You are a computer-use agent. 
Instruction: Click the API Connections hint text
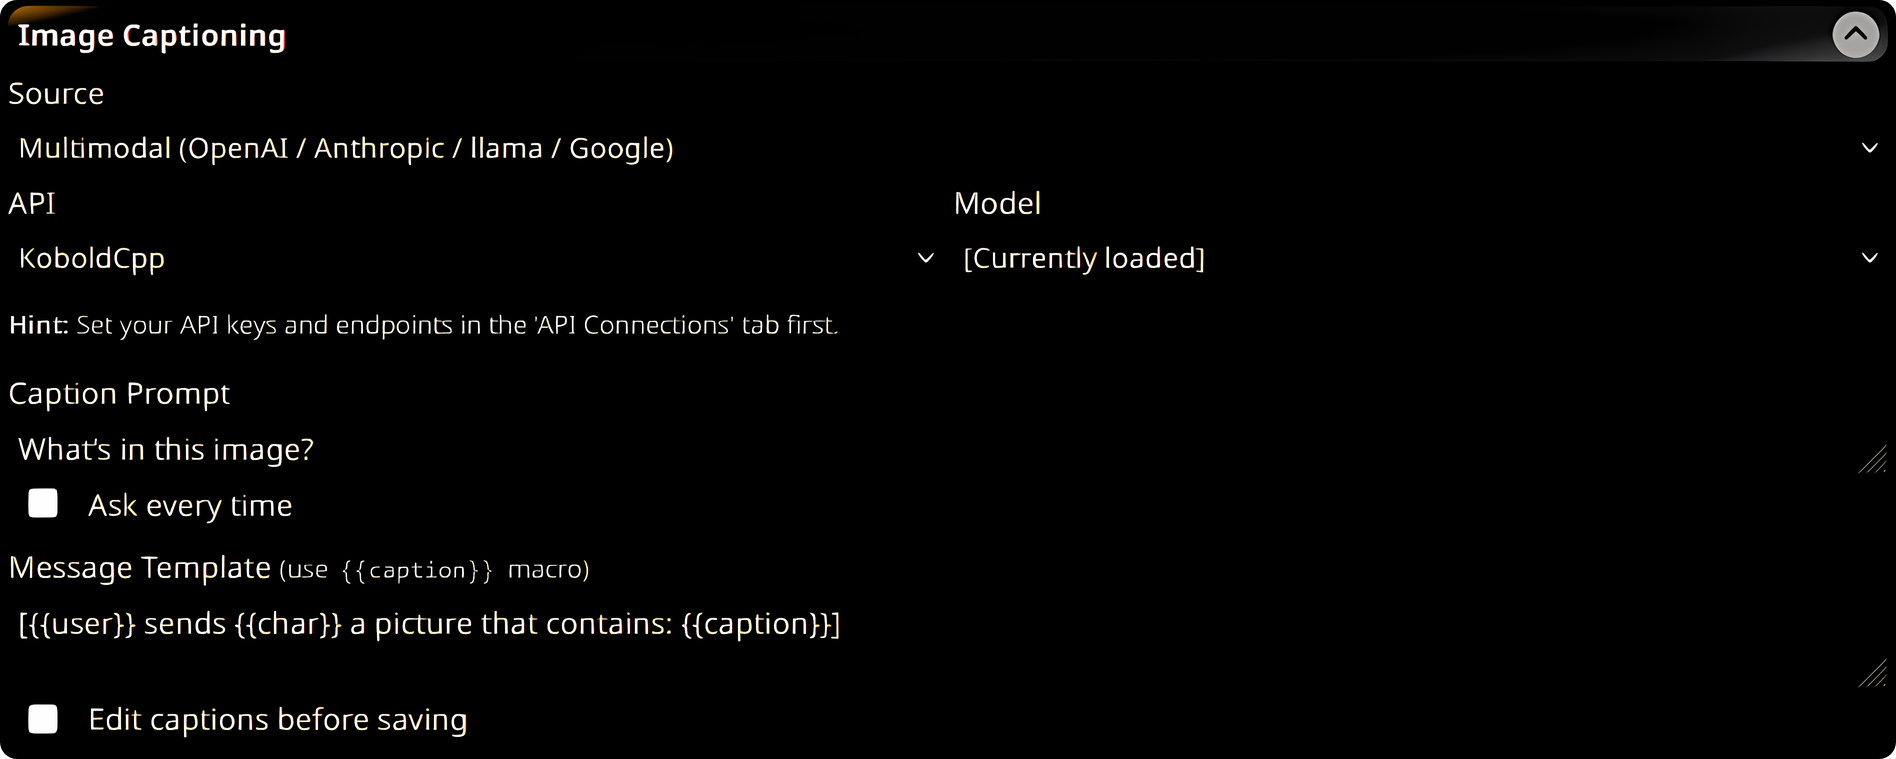(x=423, y=325)
